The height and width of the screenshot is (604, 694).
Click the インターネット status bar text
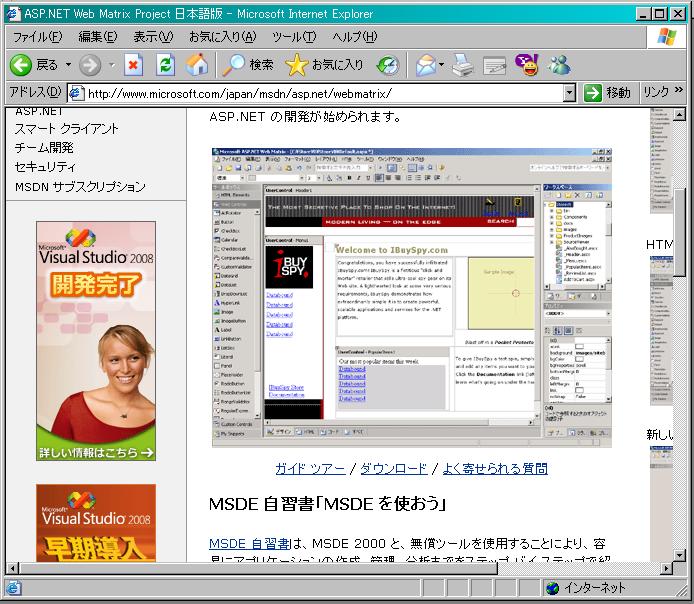(594, 588)
